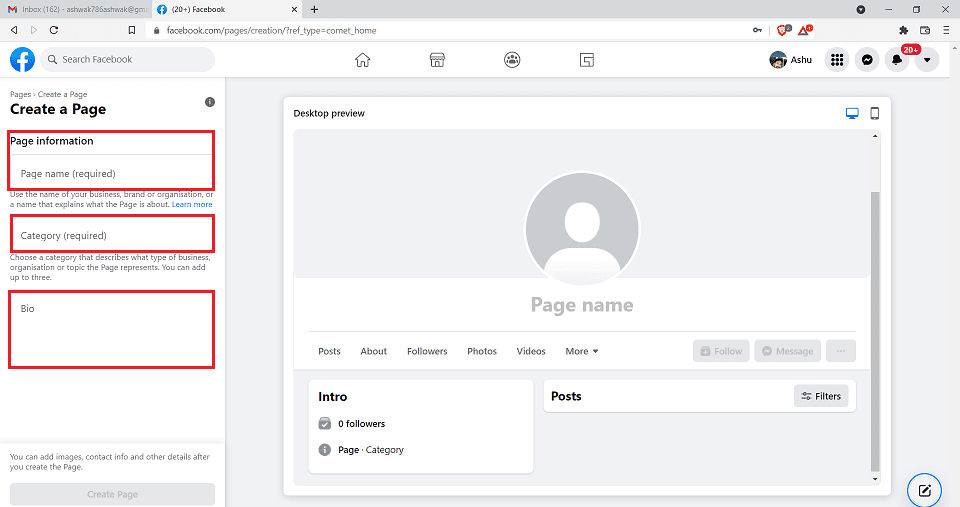960x507 pixels.
Task: Click the 0 followers text
Action: (361, 424)
